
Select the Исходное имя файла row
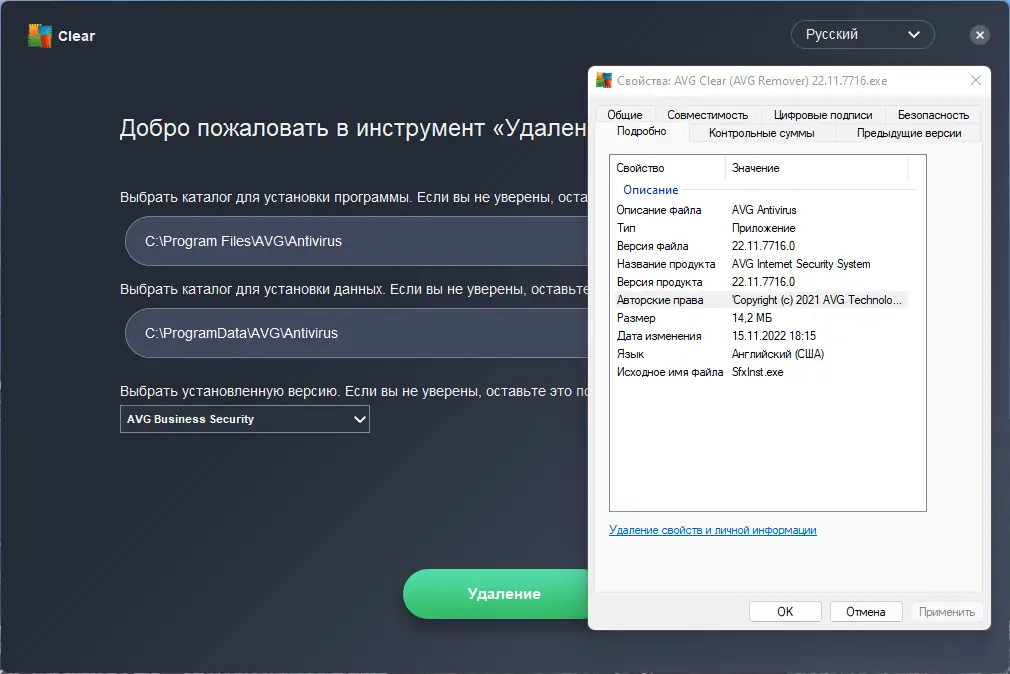point(760,372)
